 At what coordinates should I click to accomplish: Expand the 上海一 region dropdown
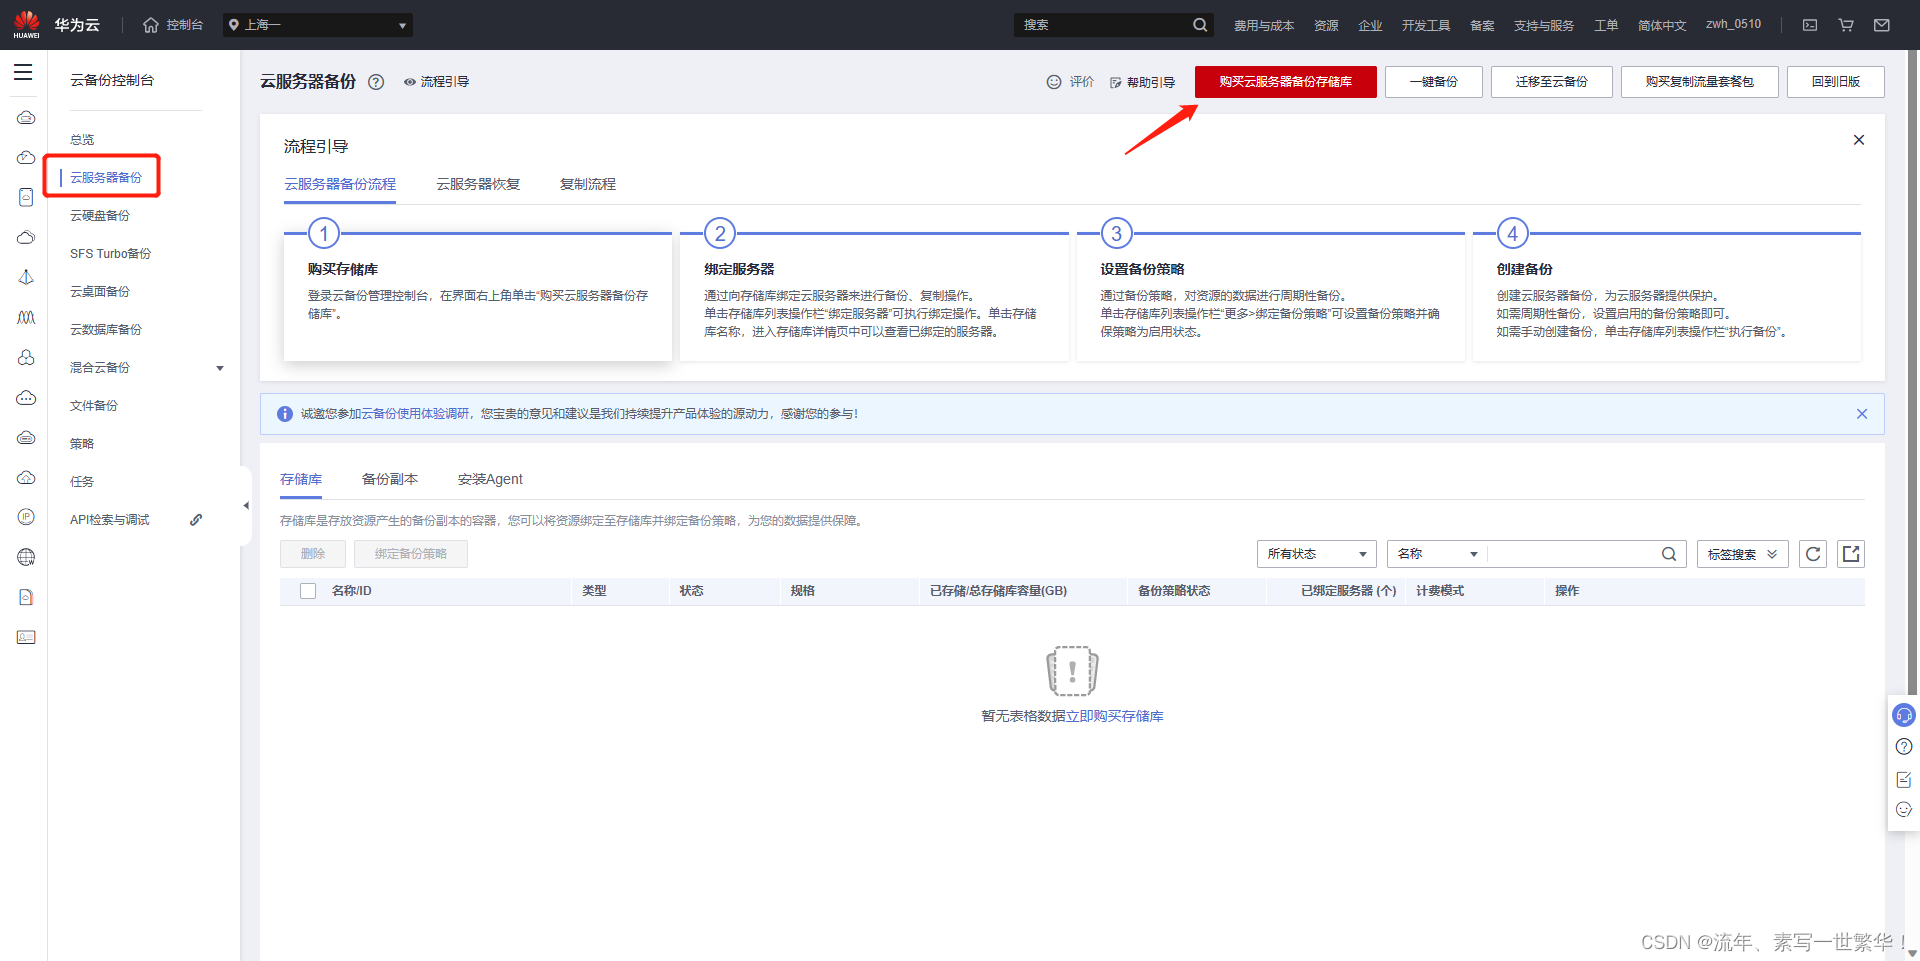[318, 25]
